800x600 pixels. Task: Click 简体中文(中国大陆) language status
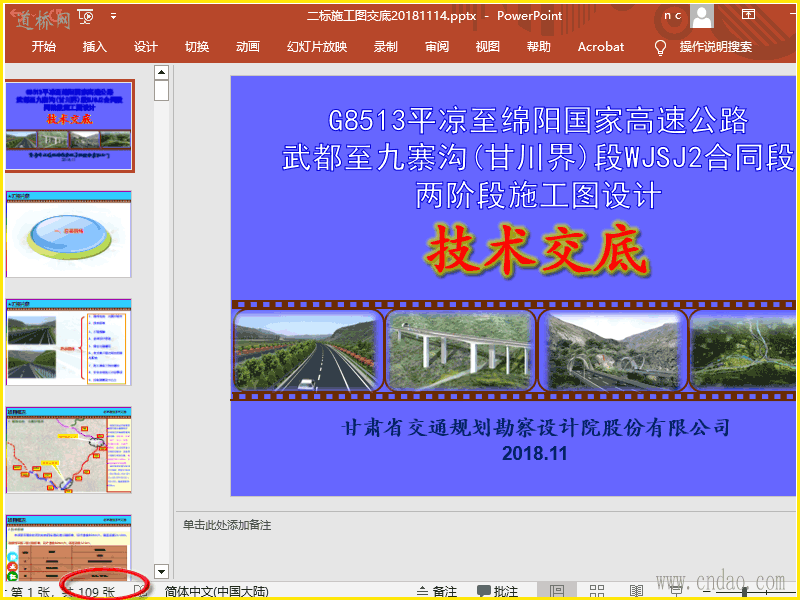coord(216,592)
